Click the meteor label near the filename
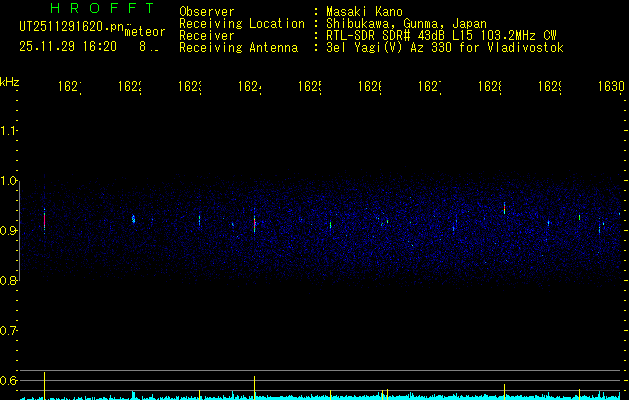The width and height of the screenshot is (629, 400). (x=145, y=32)
